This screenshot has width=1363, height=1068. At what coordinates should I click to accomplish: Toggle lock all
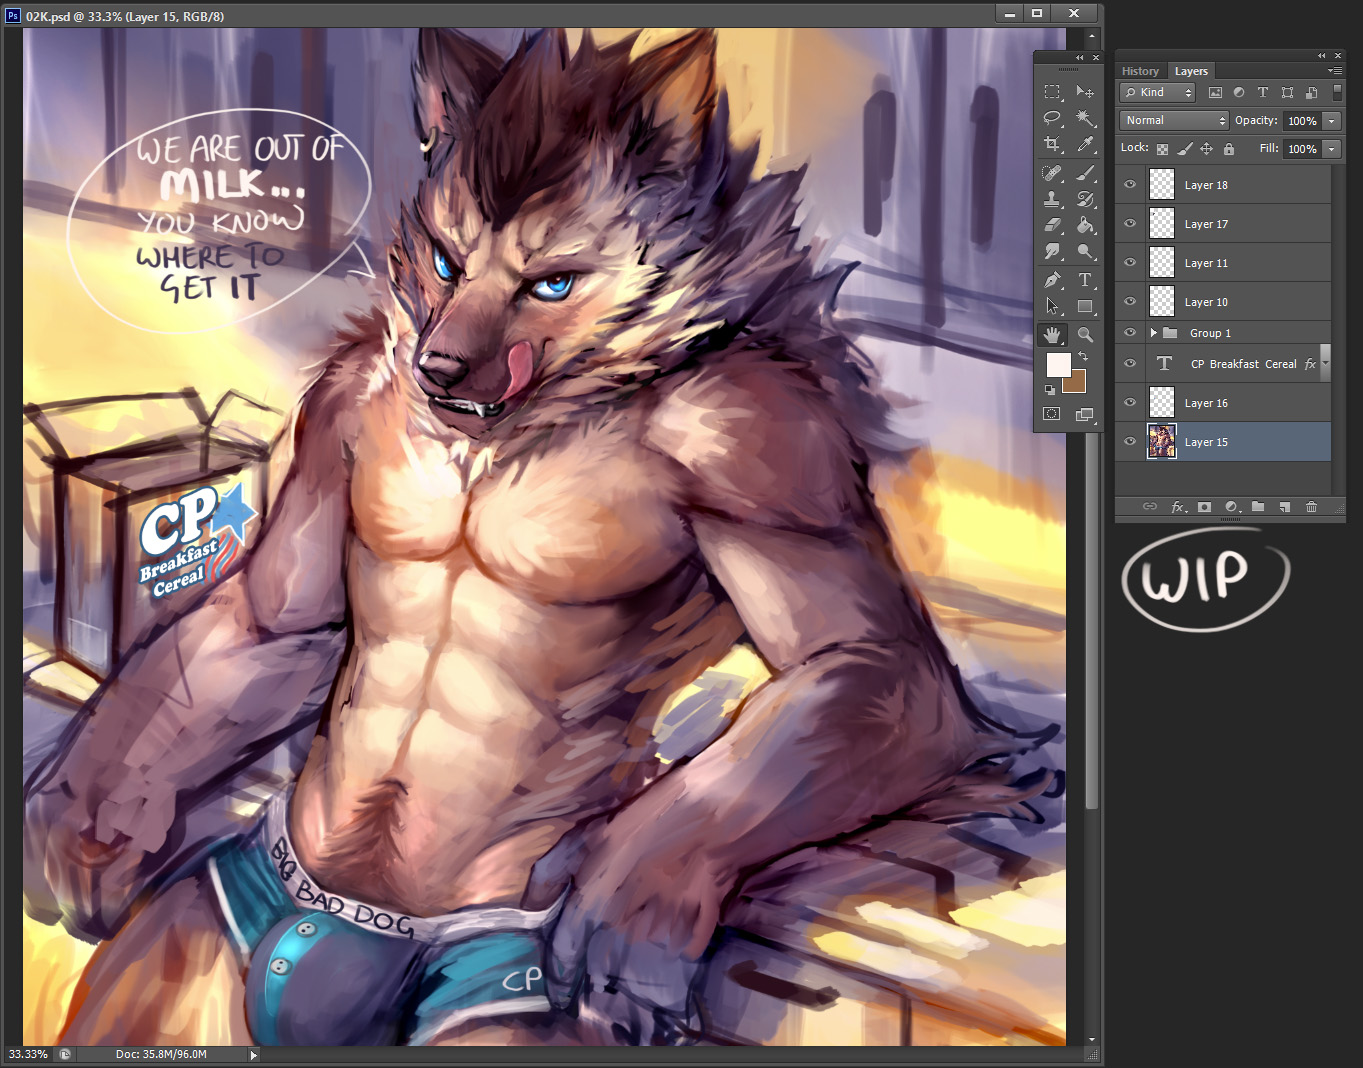pyautogui.click(x=1229, y=149)
